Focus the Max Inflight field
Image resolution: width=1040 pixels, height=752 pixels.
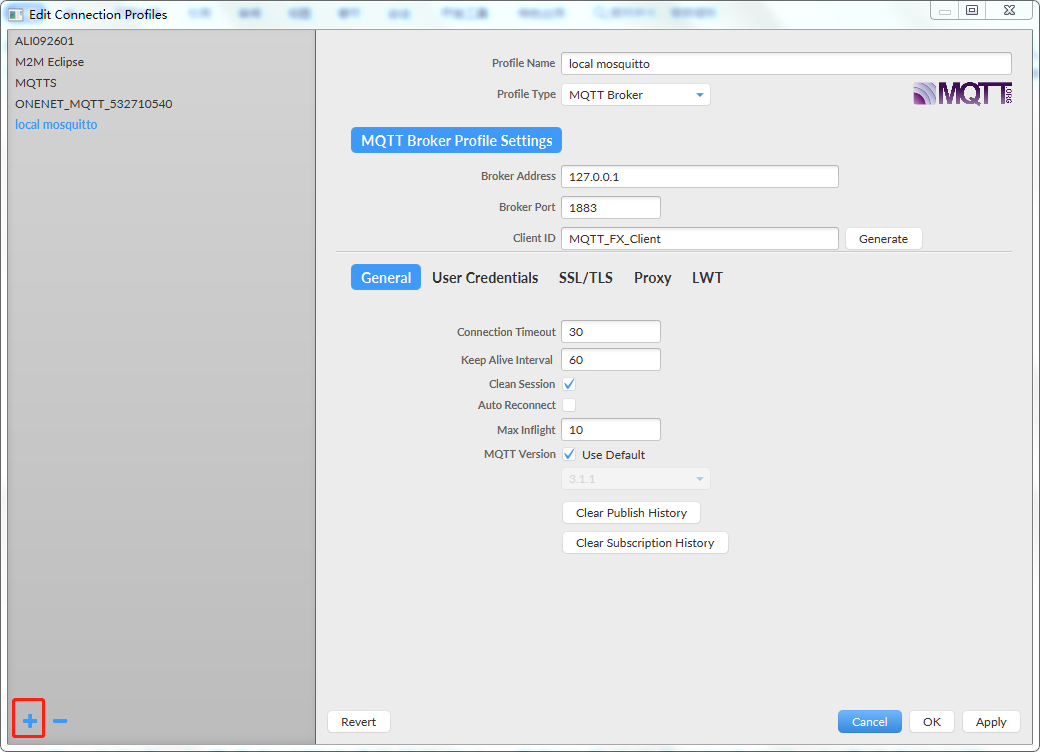point(611,430)
